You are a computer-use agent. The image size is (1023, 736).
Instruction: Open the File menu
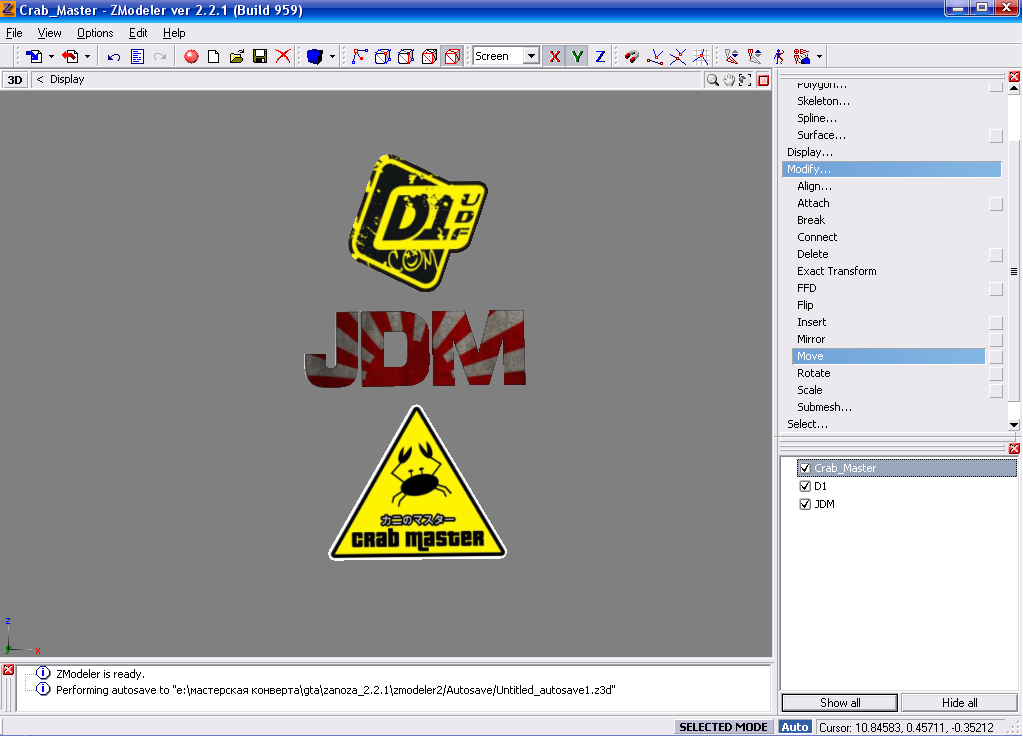click(x=14, y=33)
